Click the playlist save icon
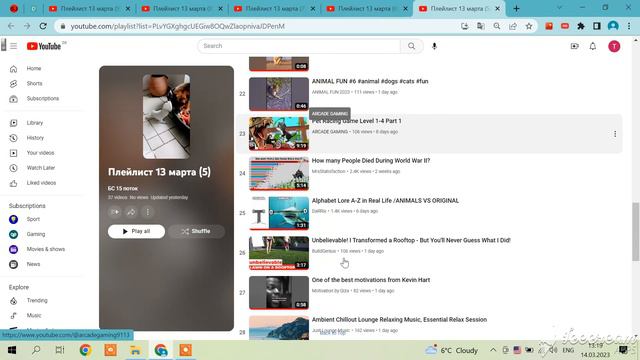The height and width of the screenshot is (360, 640). pos(115,212)
